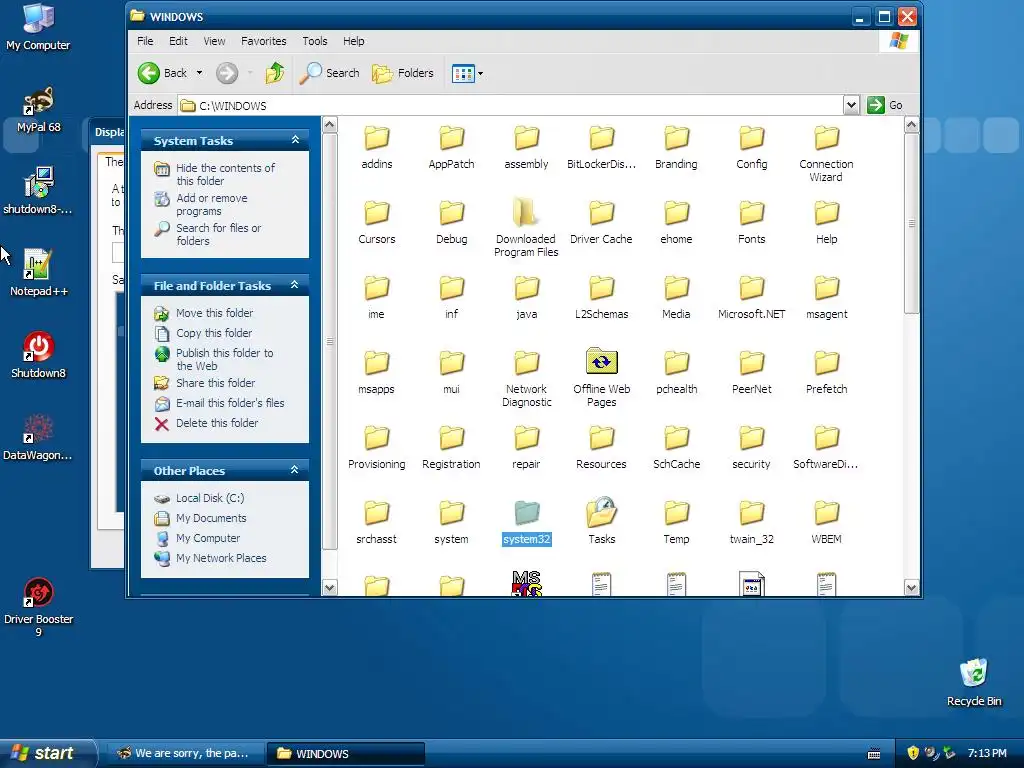
Task: Select the WBEM folder
Action: (826, 522)
